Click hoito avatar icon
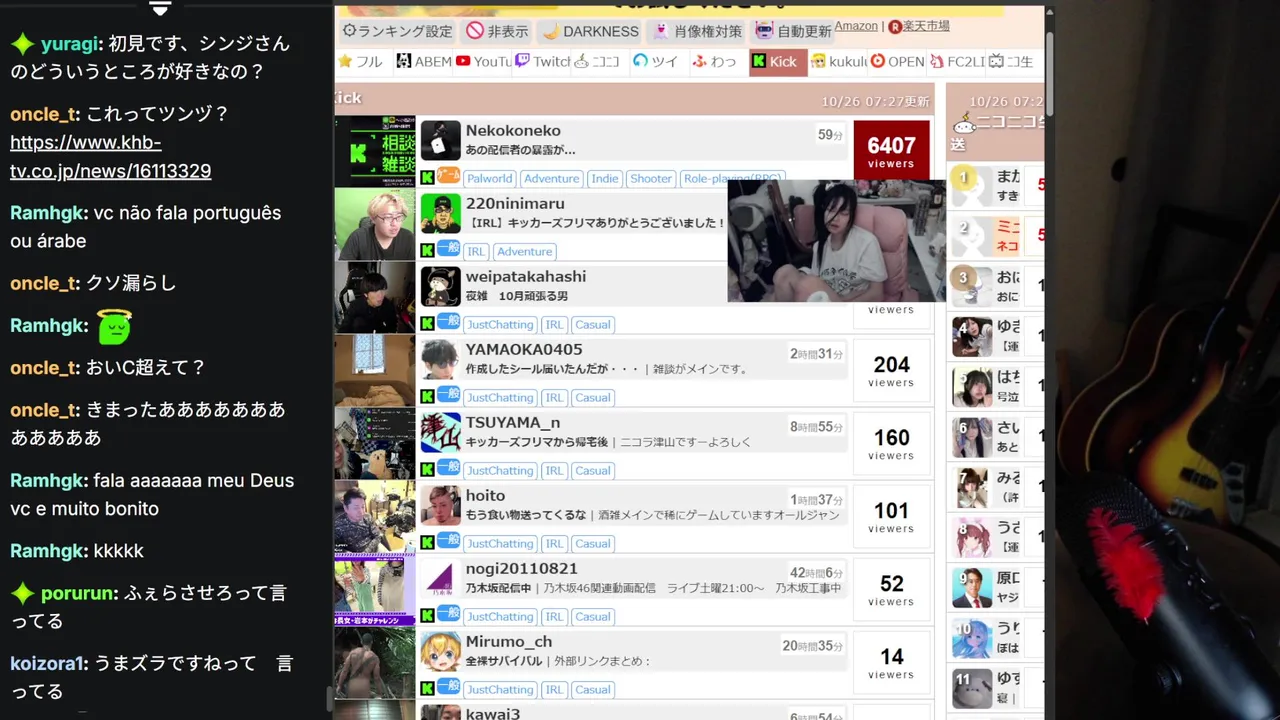 click(x=440, y=506)
